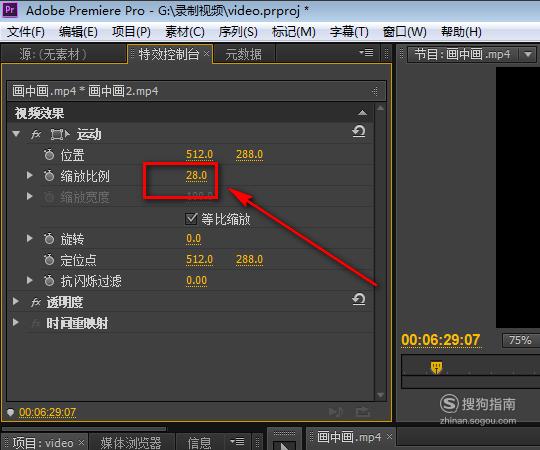
Task: Open the effect controls panel options menu
Action: [x=366, y=52]
